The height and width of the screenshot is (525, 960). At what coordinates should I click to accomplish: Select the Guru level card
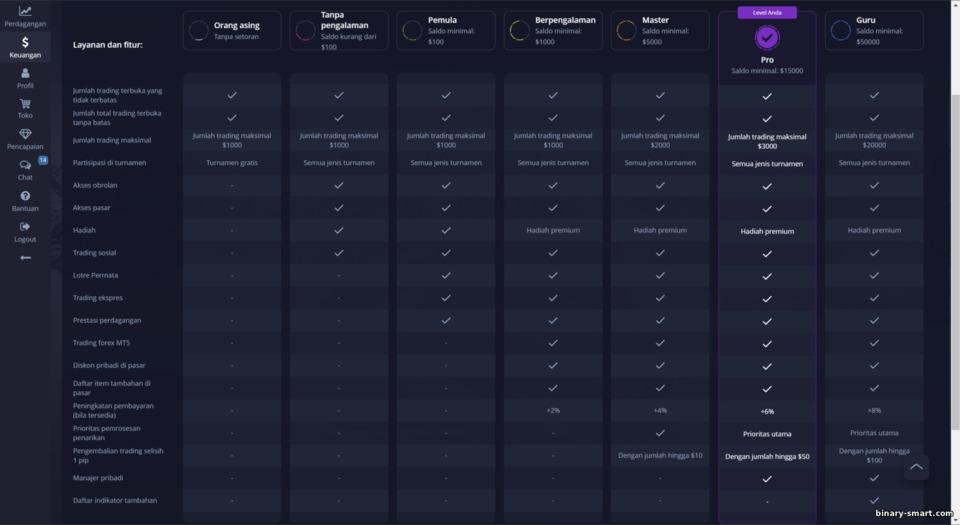(x=874, y=31)
